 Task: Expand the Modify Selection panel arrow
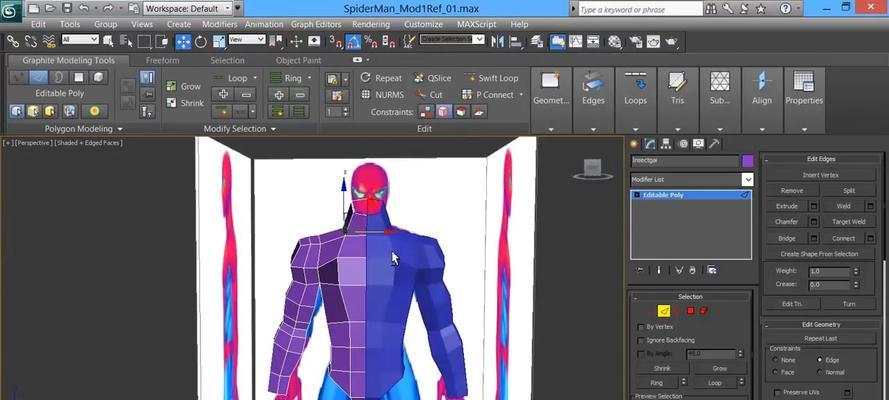[x=273, y=129]
